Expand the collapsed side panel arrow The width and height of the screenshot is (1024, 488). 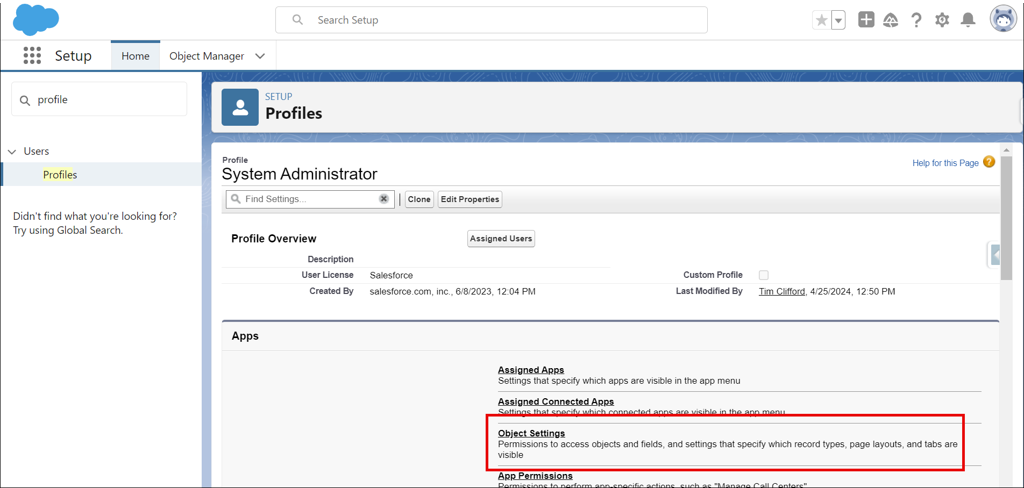(993, 255)
